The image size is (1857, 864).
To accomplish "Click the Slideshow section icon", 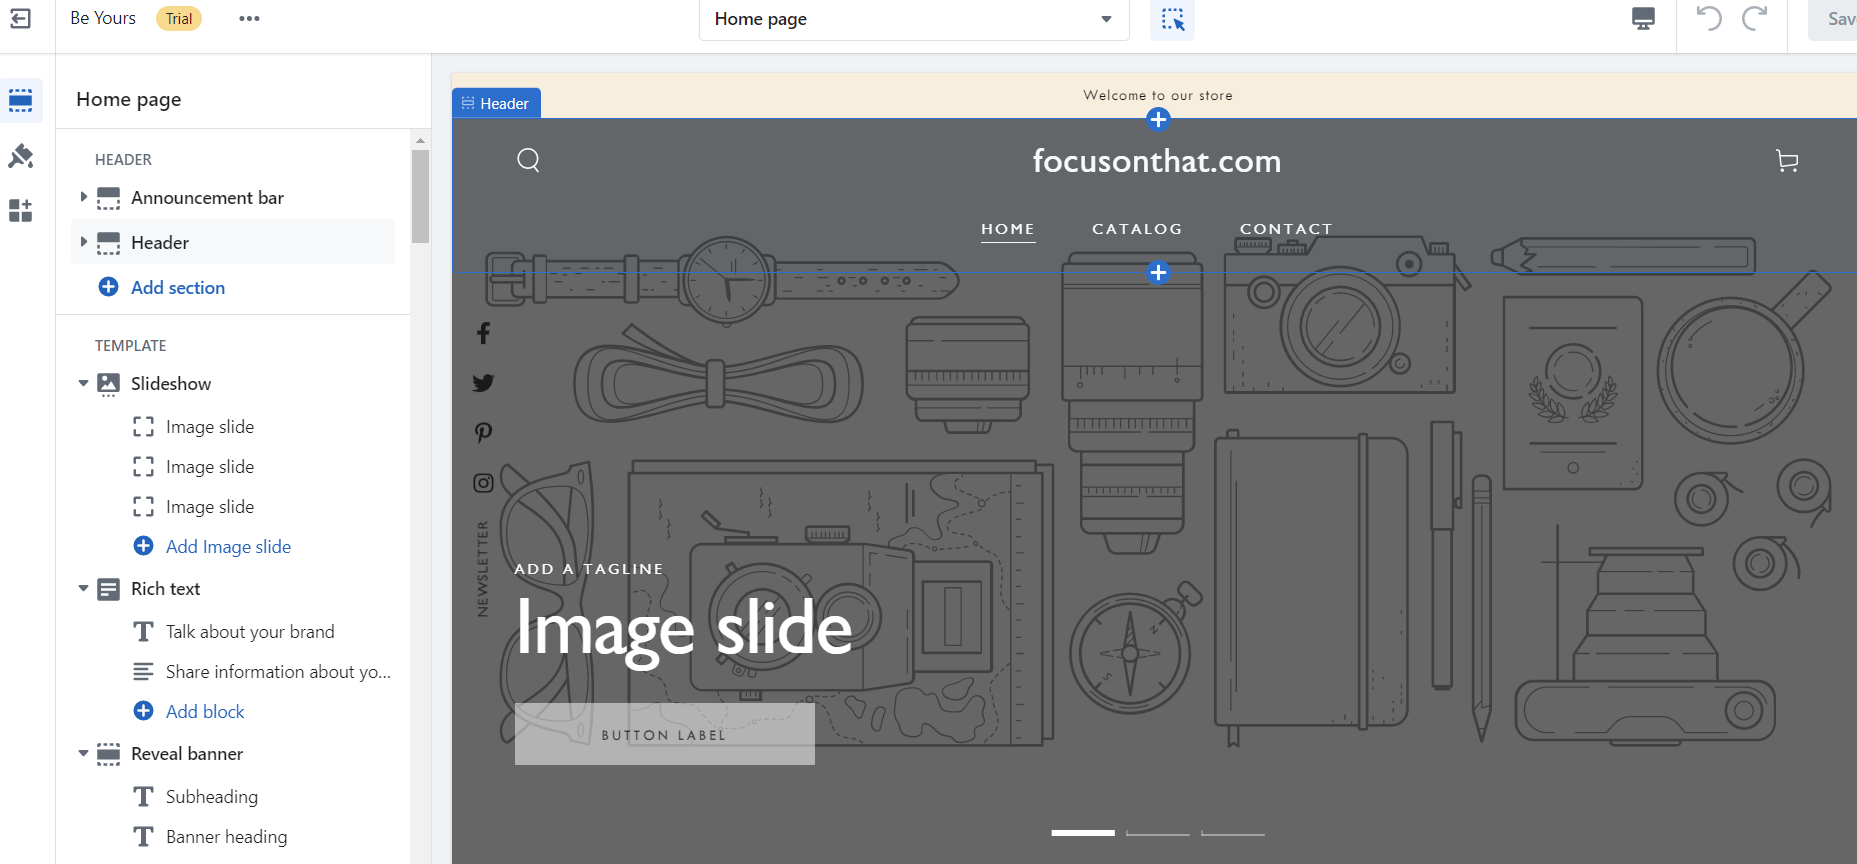I will coord(108,384).
